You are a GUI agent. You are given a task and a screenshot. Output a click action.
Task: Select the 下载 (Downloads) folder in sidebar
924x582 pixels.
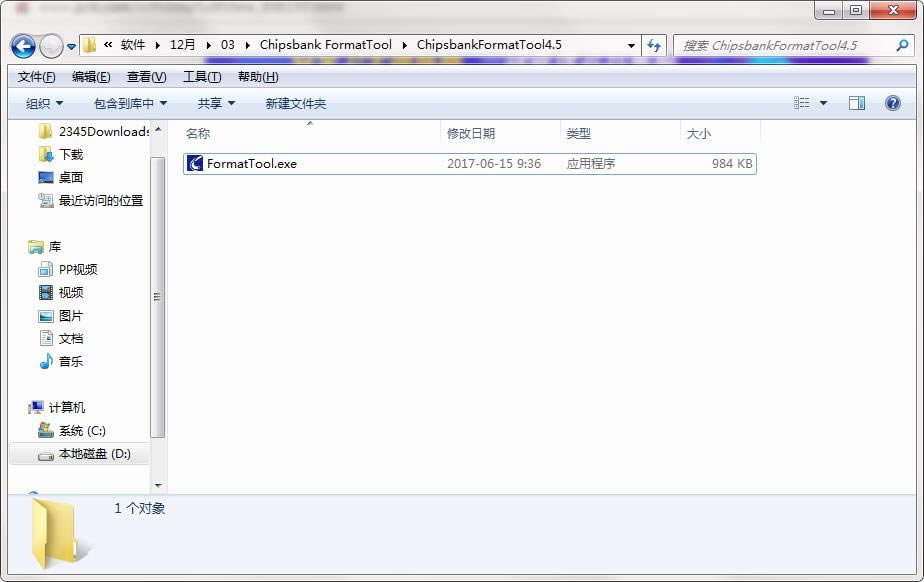[69, 155]
